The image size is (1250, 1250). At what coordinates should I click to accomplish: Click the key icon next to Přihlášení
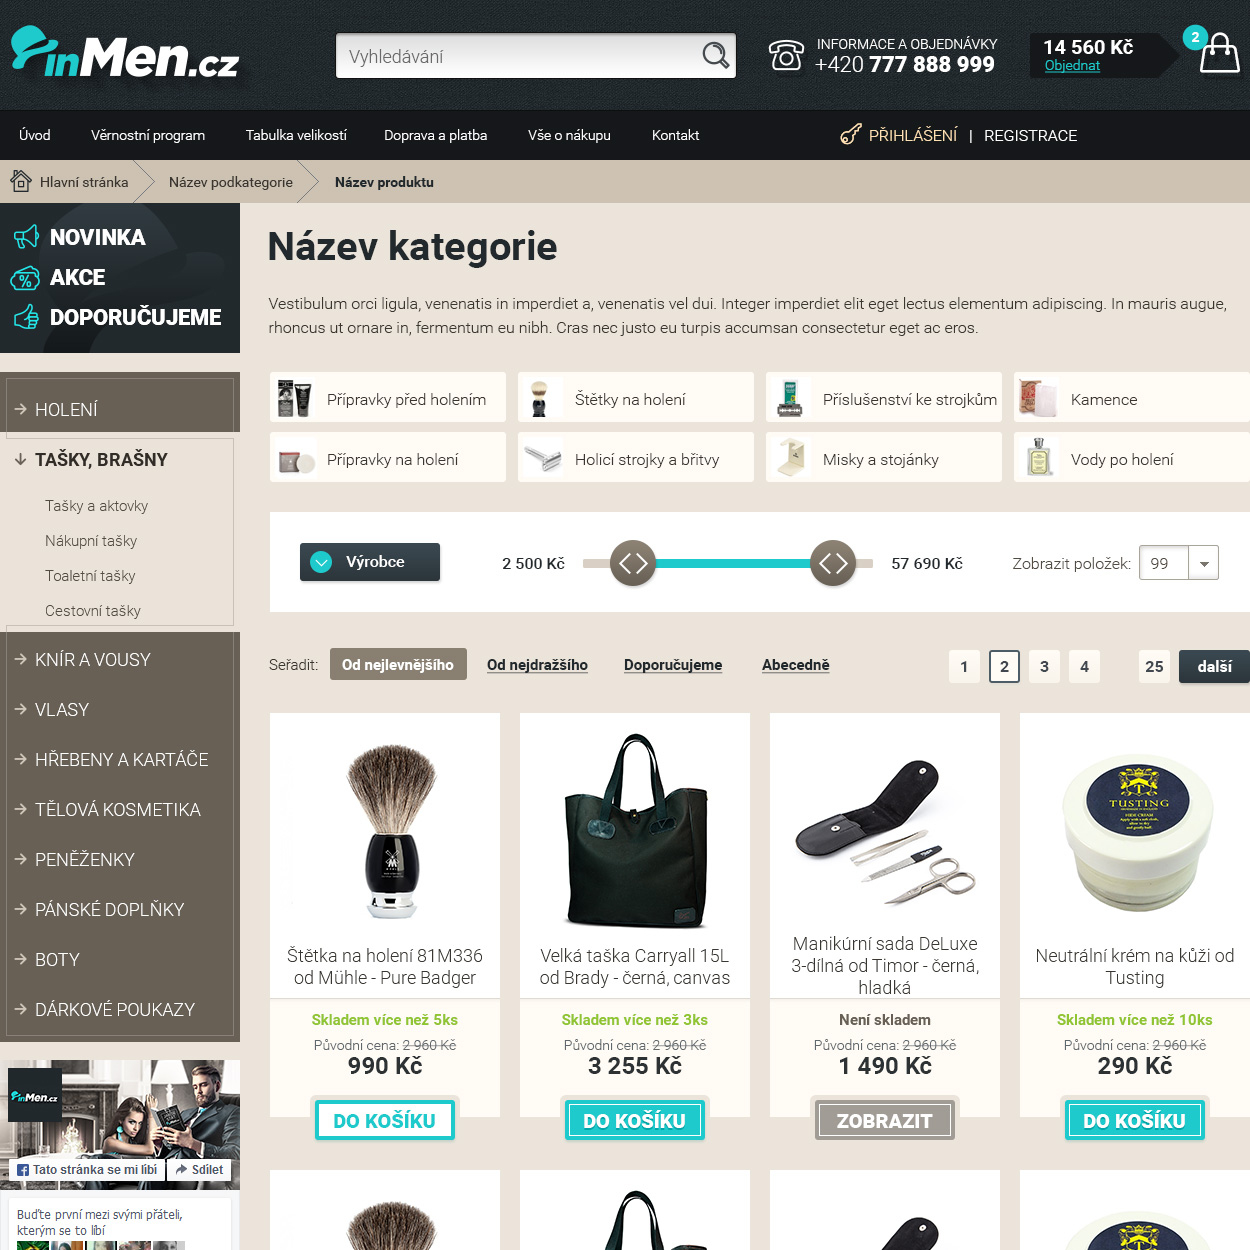[x=850, y=135]
